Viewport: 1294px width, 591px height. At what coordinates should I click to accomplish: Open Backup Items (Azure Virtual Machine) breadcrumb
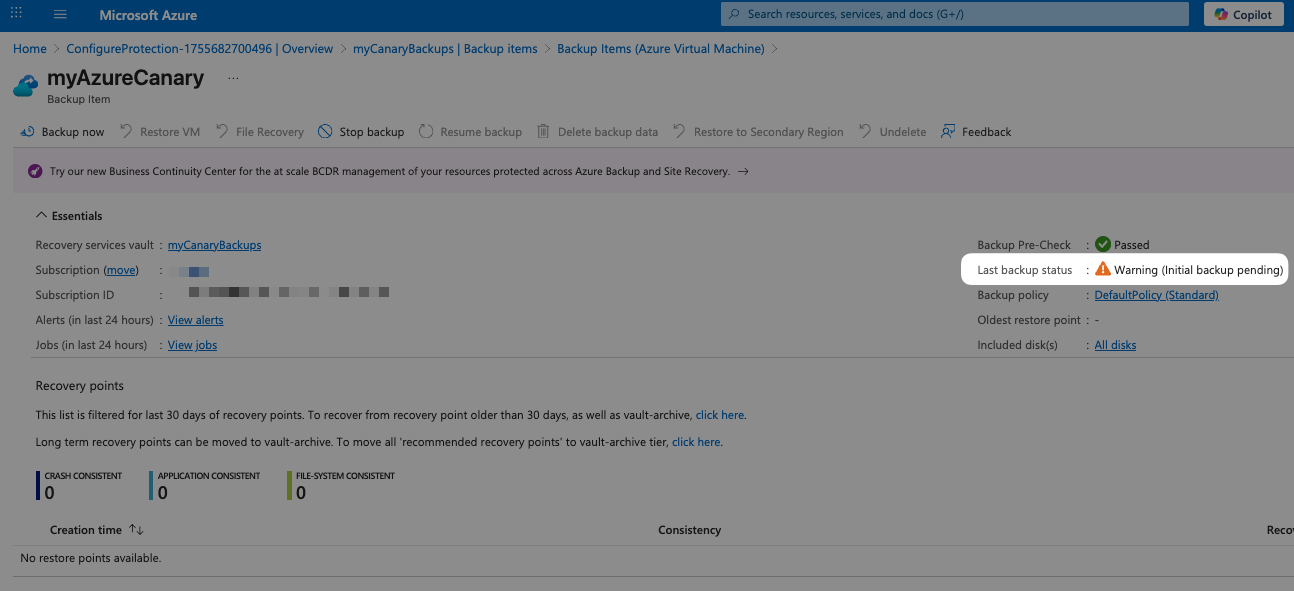pyautogui.click(x=660, y=48)
